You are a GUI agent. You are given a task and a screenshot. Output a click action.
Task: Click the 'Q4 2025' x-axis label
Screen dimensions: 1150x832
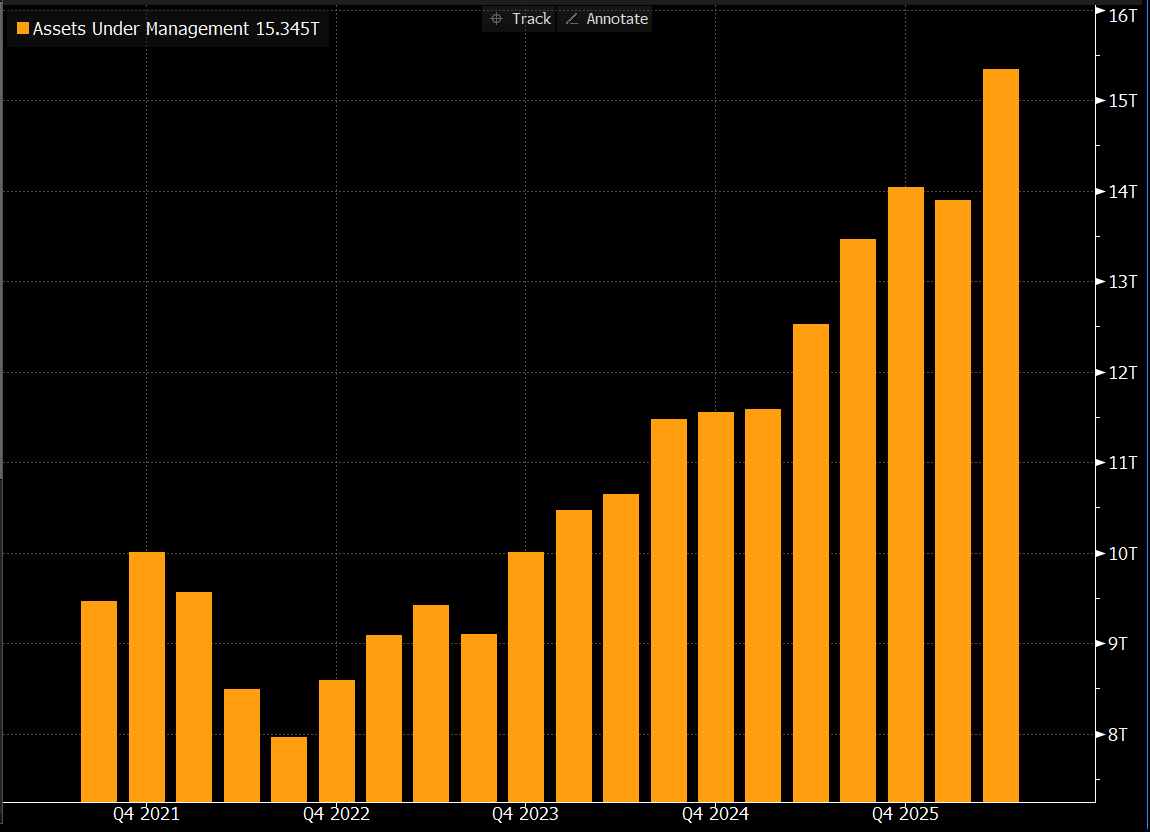point(905,814)
